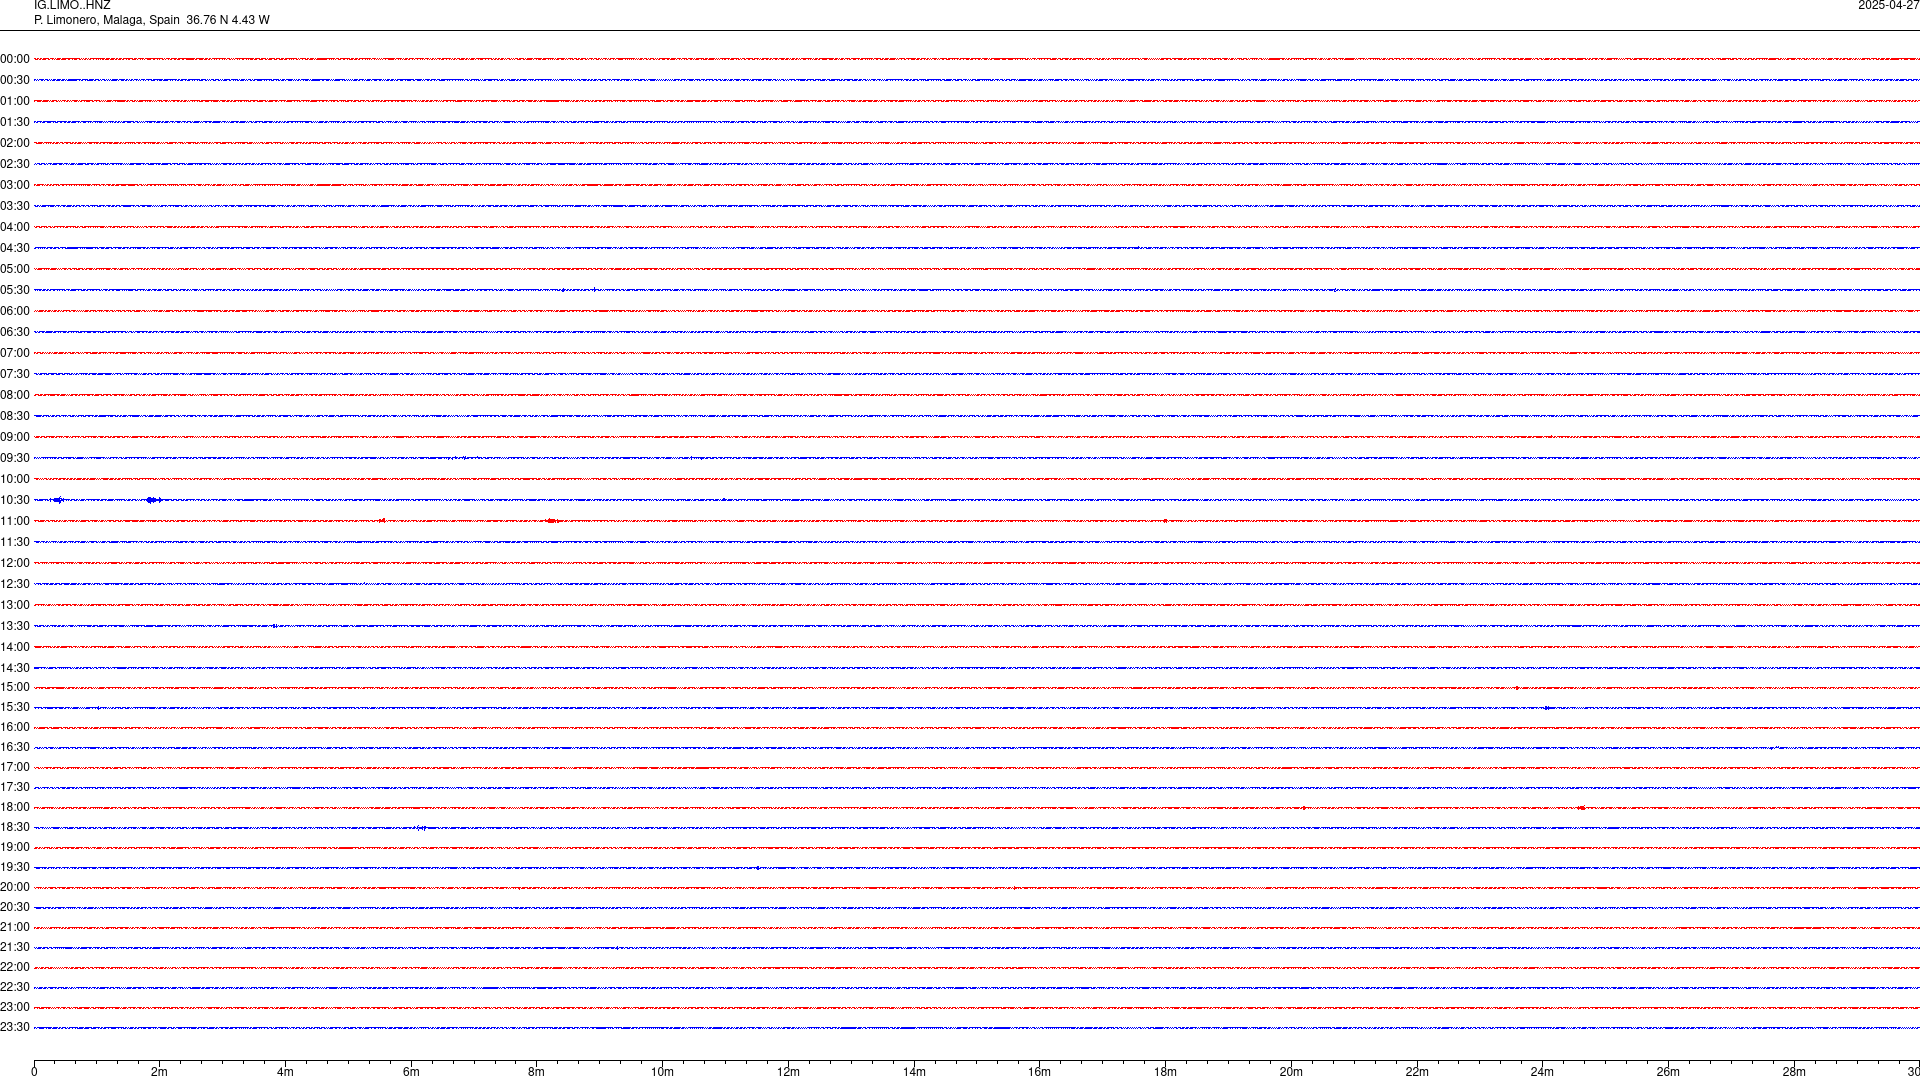Click the 18m tick label on the axis
Screen dimensions: 1920x1080
1165,1072
